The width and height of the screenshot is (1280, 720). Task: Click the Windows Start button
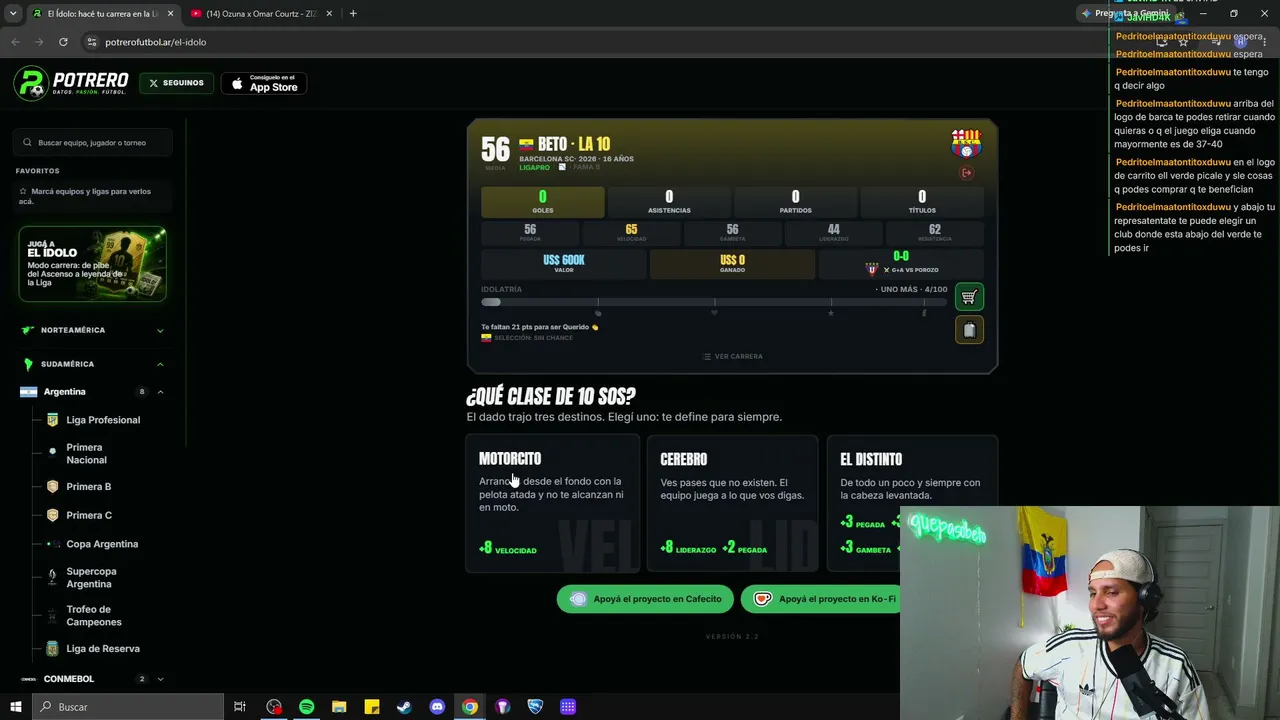coord(15,707)
